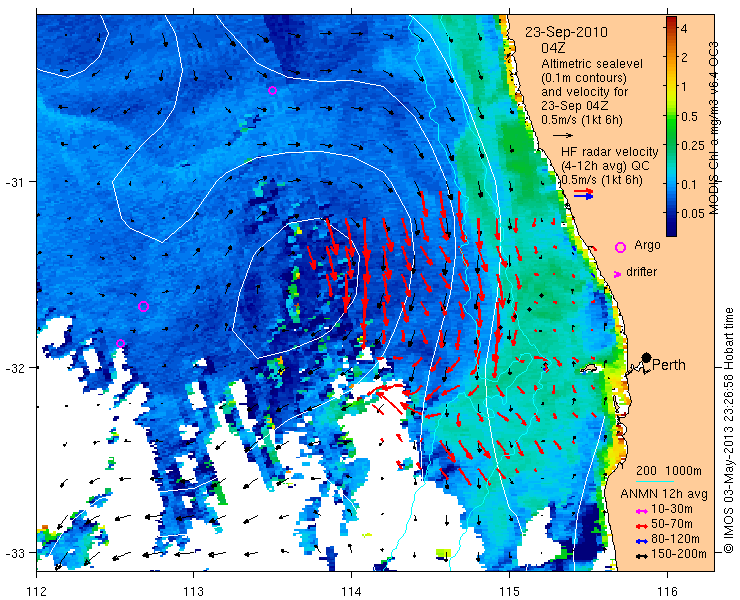740x600 pixels.
Task: Click the IMOS copyright timestamp text
Action: tap(728, 431)
